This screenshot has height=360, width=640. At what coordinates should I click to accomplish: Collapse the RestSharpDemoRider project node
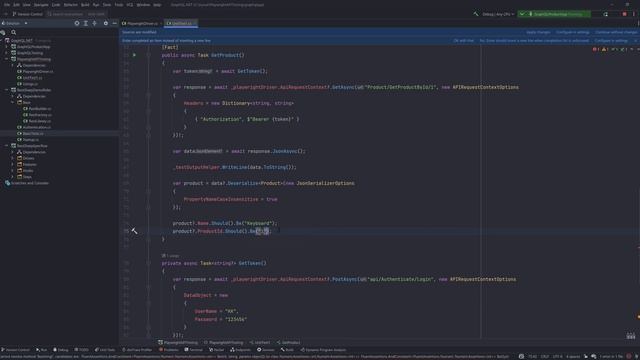coord(7,90)
